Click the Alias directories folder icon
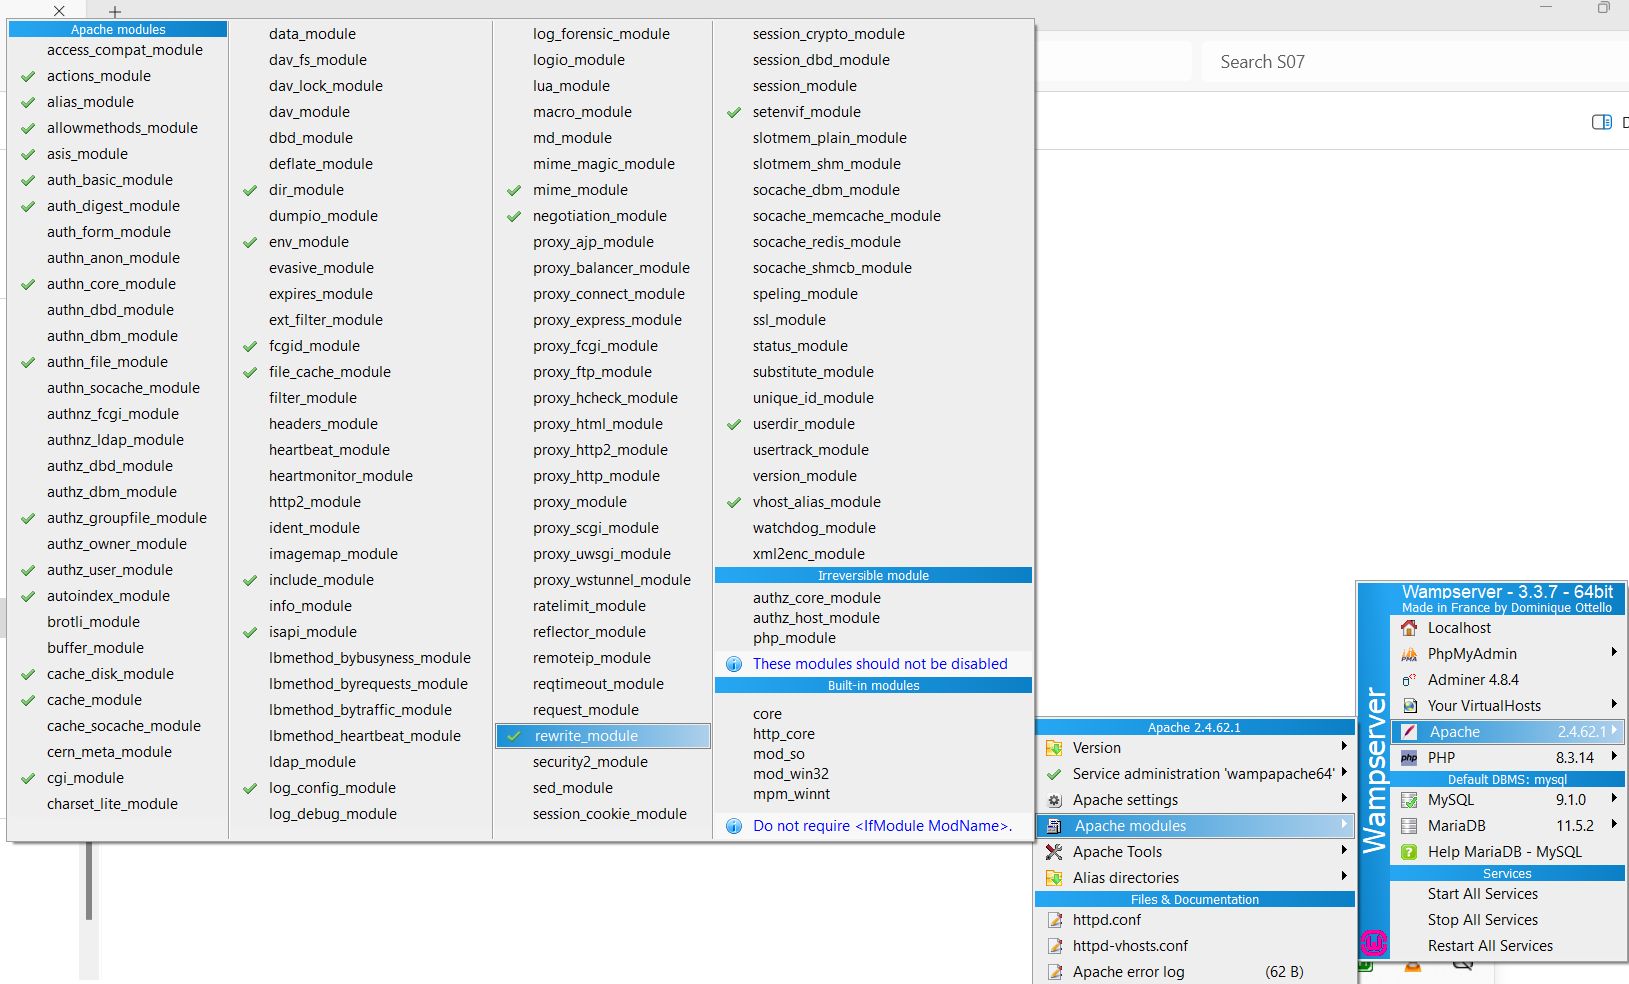Screen dimensions: 1629x984 click(1054, 878)
